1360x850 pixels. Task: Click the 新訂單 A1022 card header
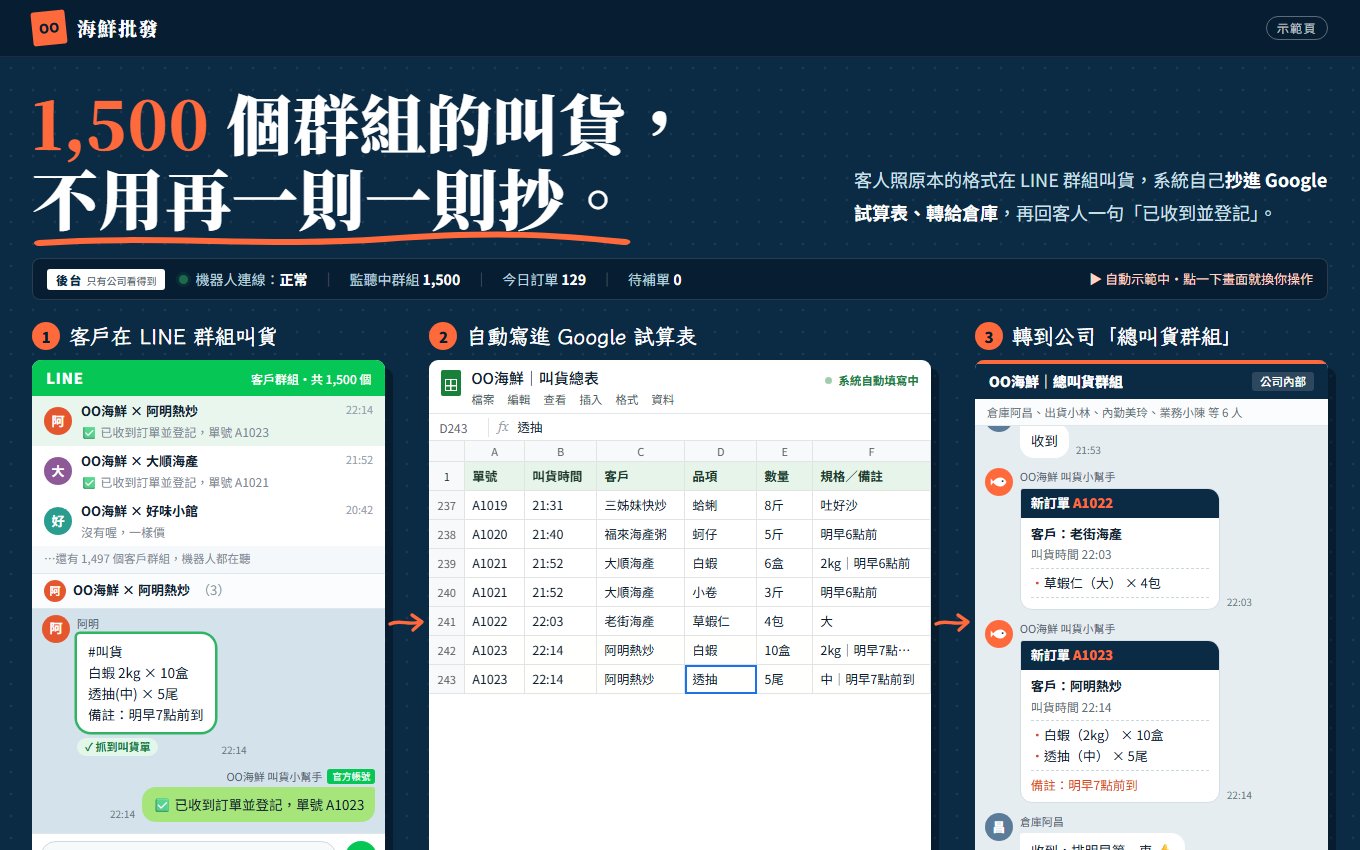pyautogui.click(x=1120, y=503)
